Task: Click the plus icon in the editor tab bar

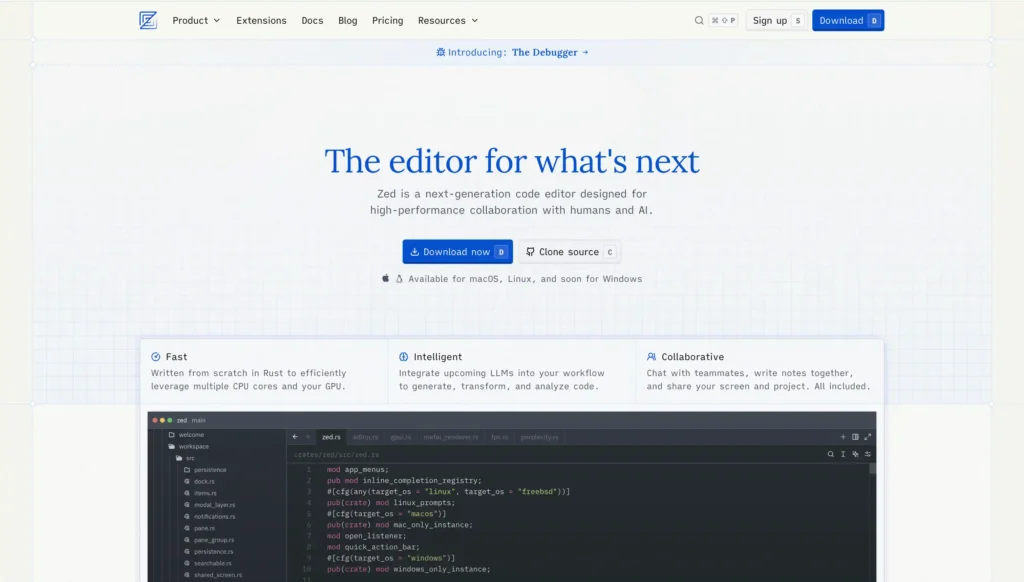Action: (x=843, y=437)
